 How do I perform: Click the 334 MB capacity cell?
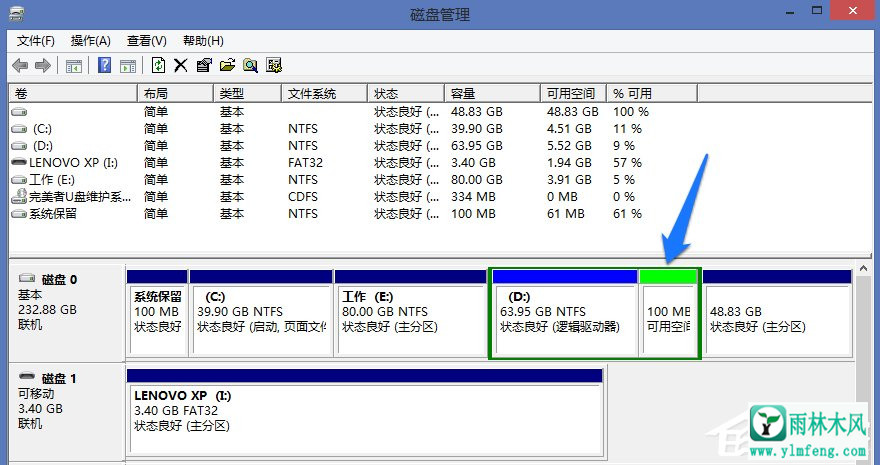[473, 197]
